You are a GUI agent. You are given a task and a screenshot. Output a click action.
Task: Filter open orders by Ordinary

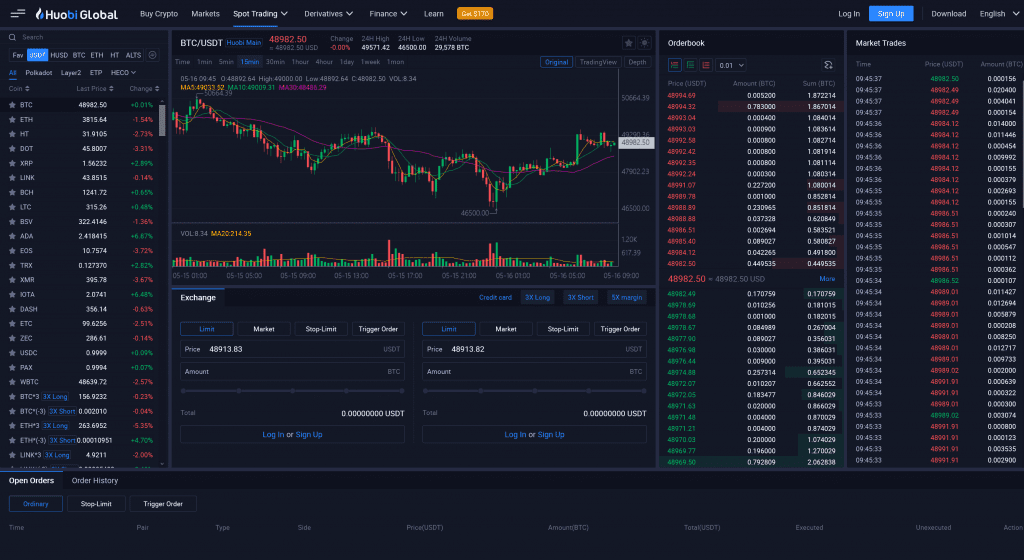[x=36, y=504]
